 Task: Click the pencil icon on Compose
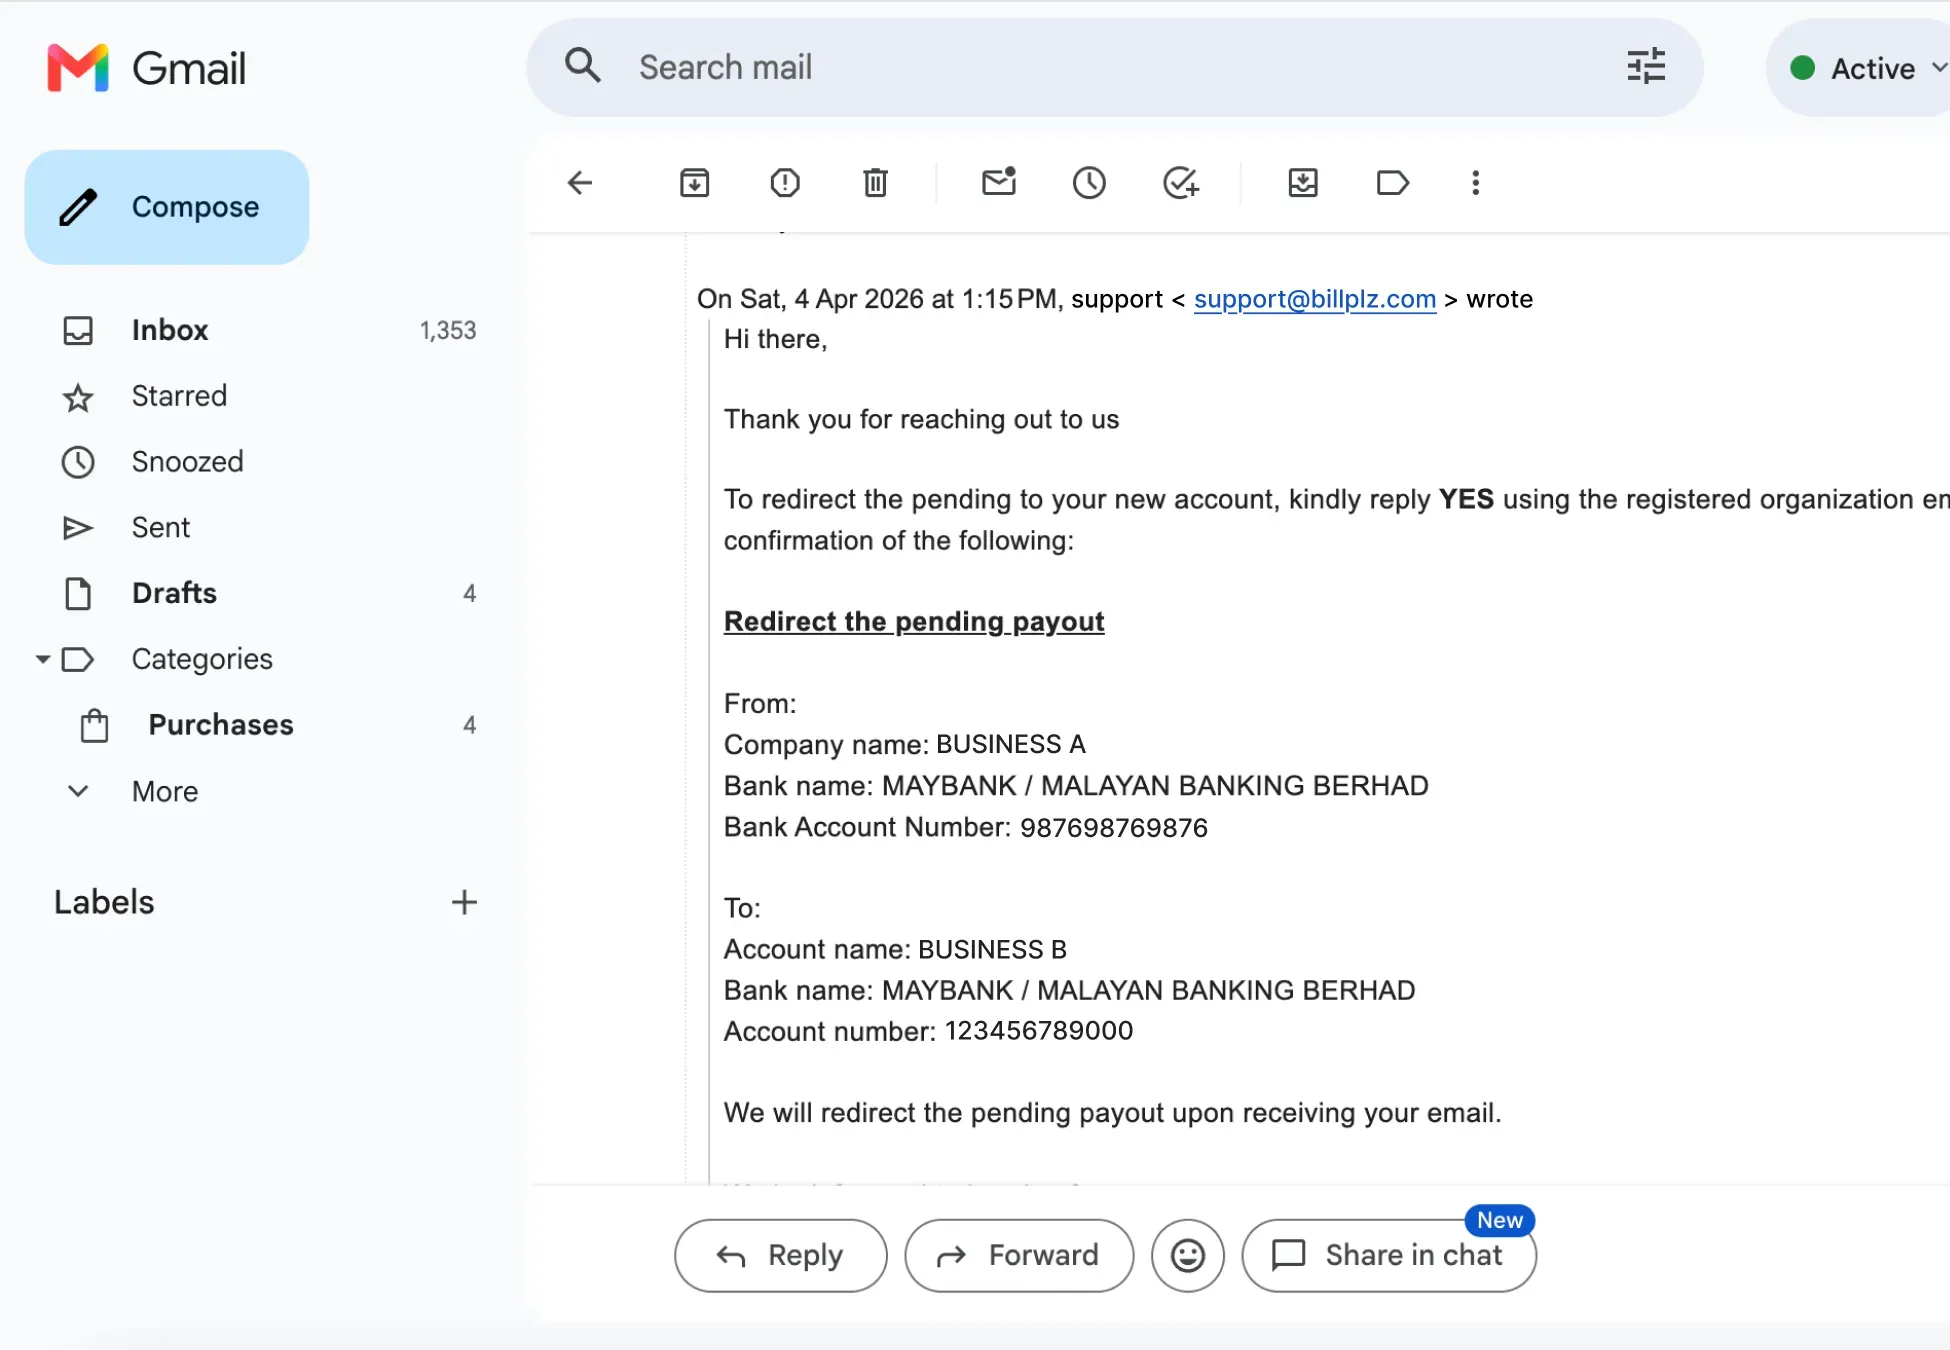click(78, 207)
